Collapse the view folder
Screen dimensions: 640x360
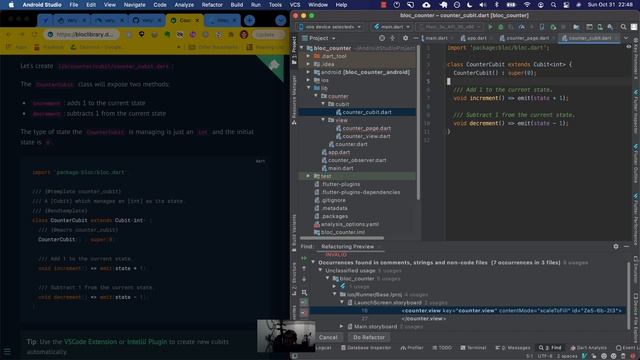[323, 120]
